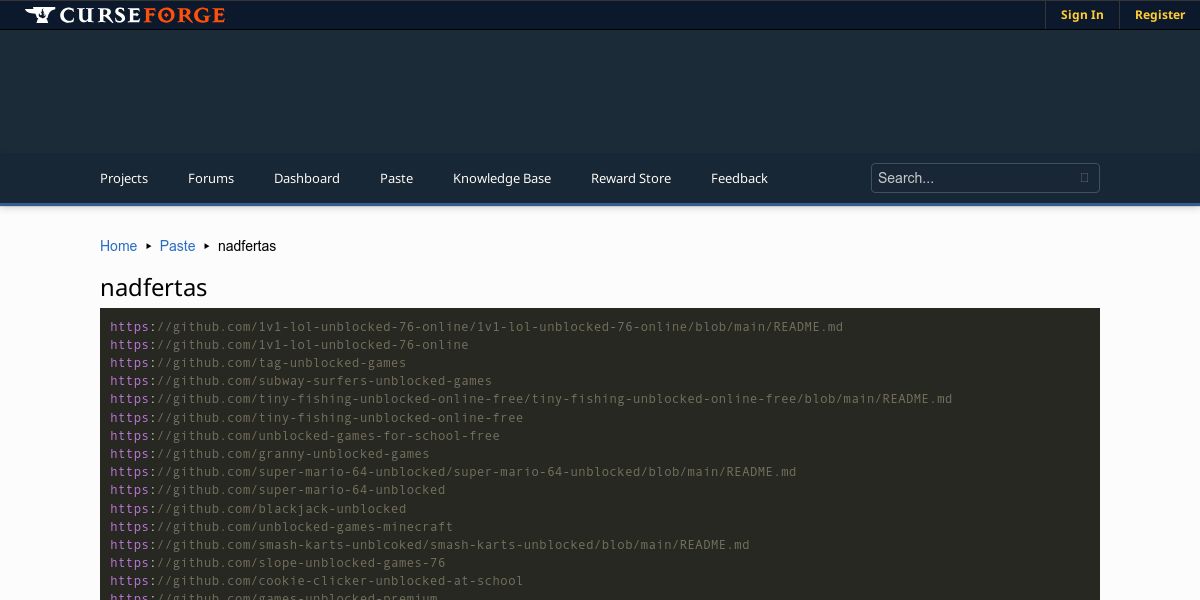
Task: Click the unblocked-games-for-school-free URL line
Action: click(x=305, y=436)
